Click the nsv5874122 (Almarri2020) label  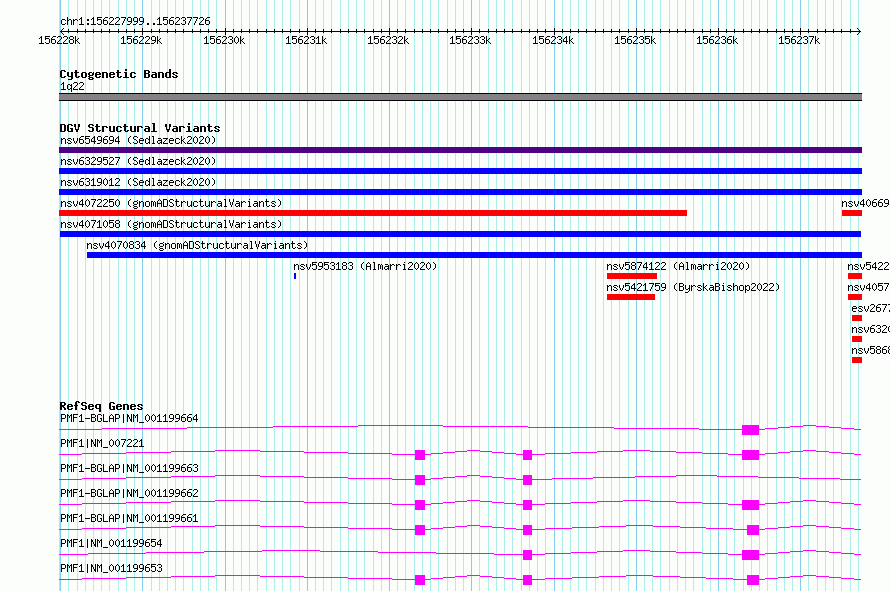click(678, 266)
